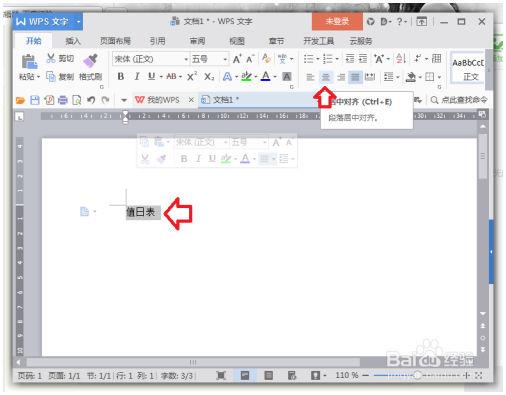
Task: Toggle center alignment (居中对齐) button
Action: (x=325, y=77)
